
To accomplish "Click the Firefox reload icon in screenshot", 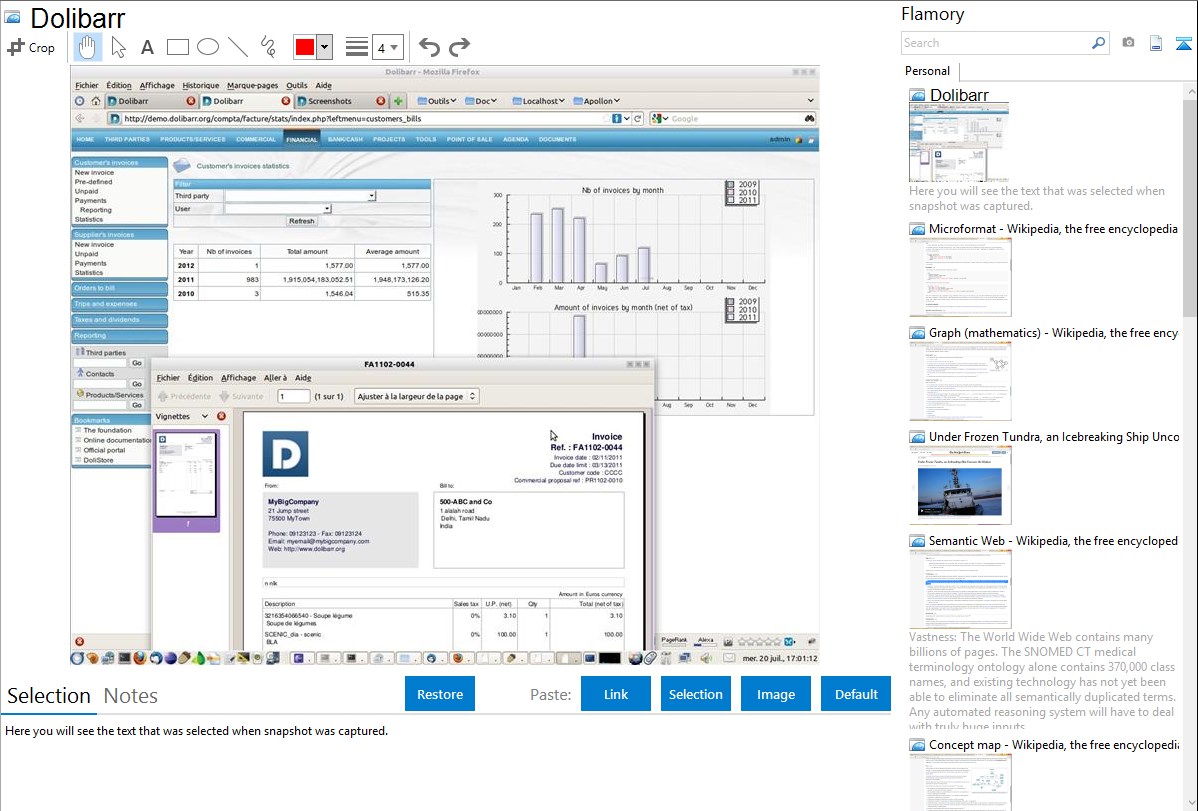I will click(x=637, y=118).
